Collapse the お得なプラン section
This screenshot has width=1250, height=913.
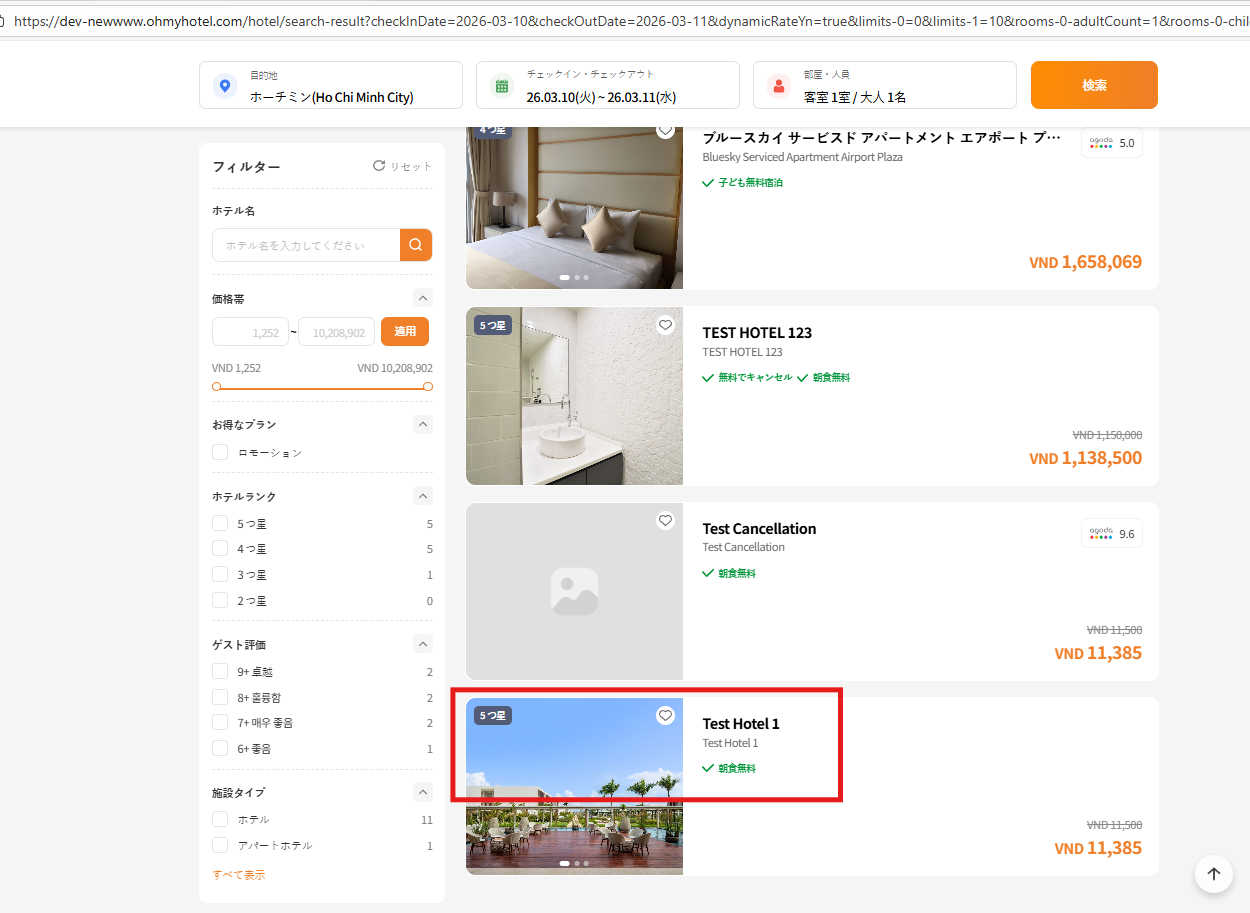pyautogui.click(x=423, y=424)
